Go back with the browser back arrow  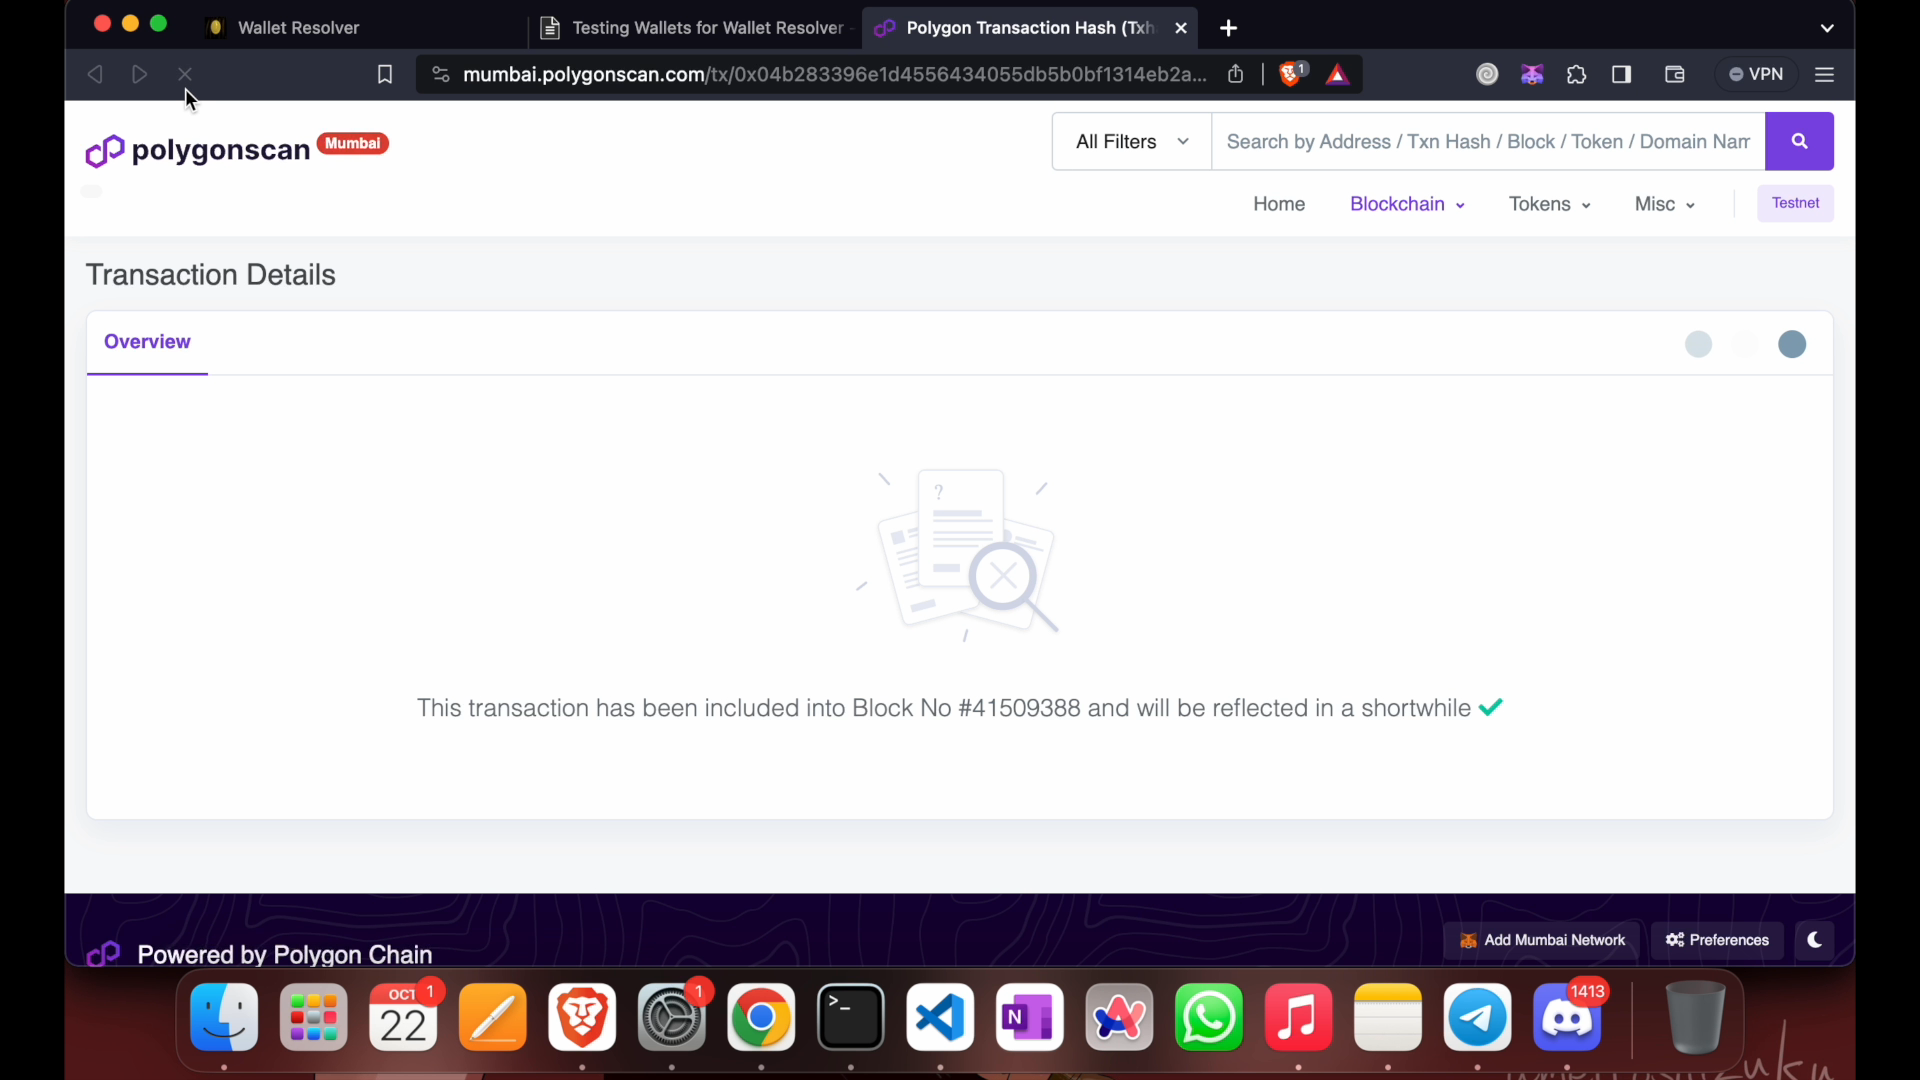point(95,74)
